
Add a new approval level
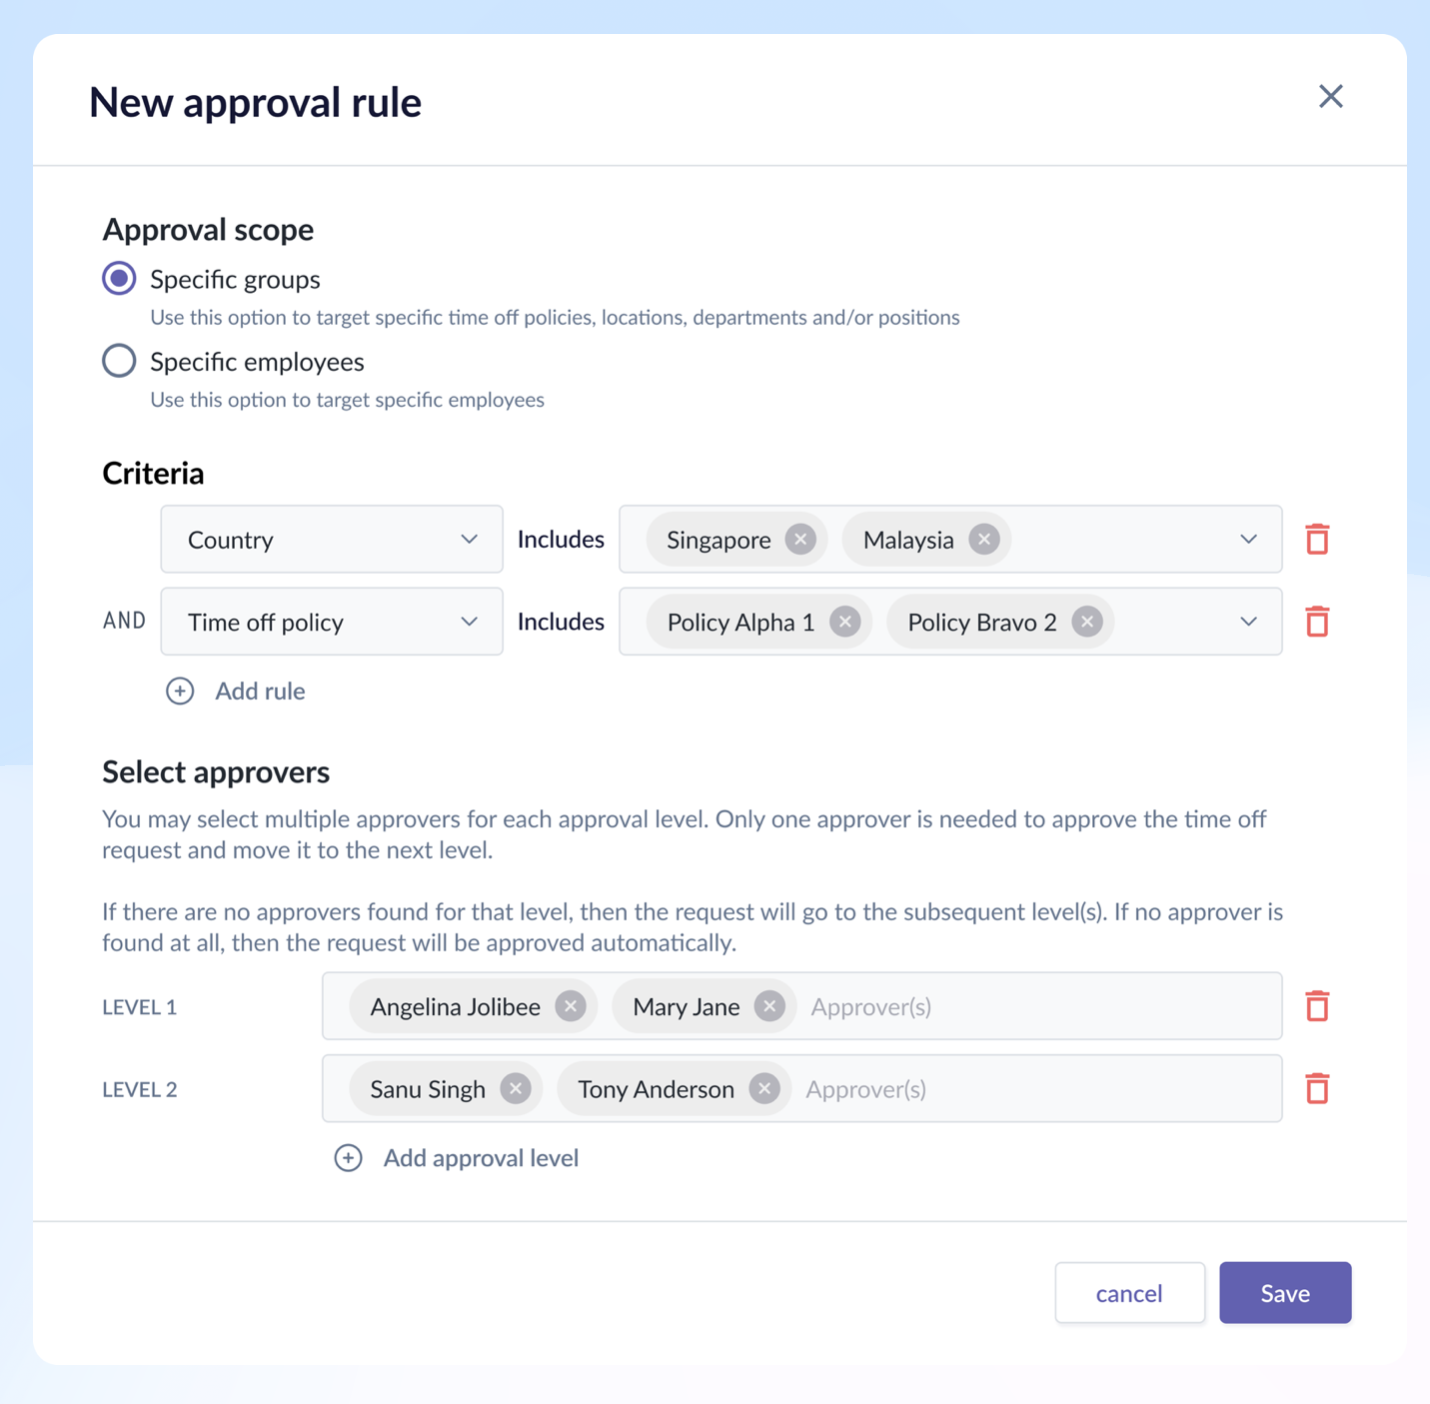[457, 1157]
